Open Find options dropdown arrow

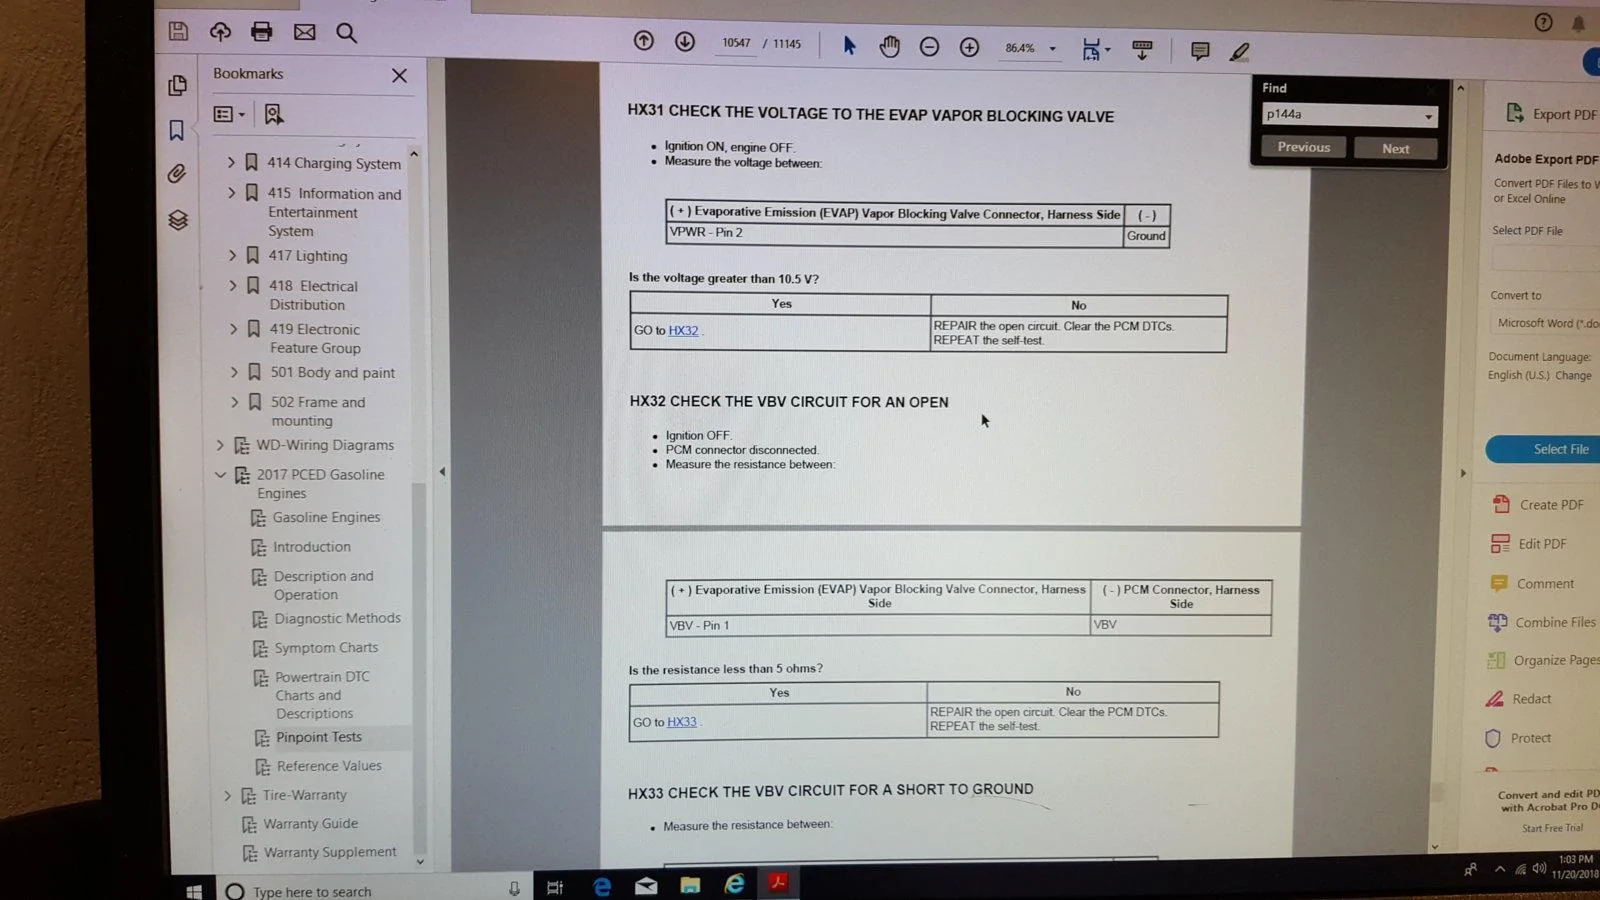point(1429,117)
